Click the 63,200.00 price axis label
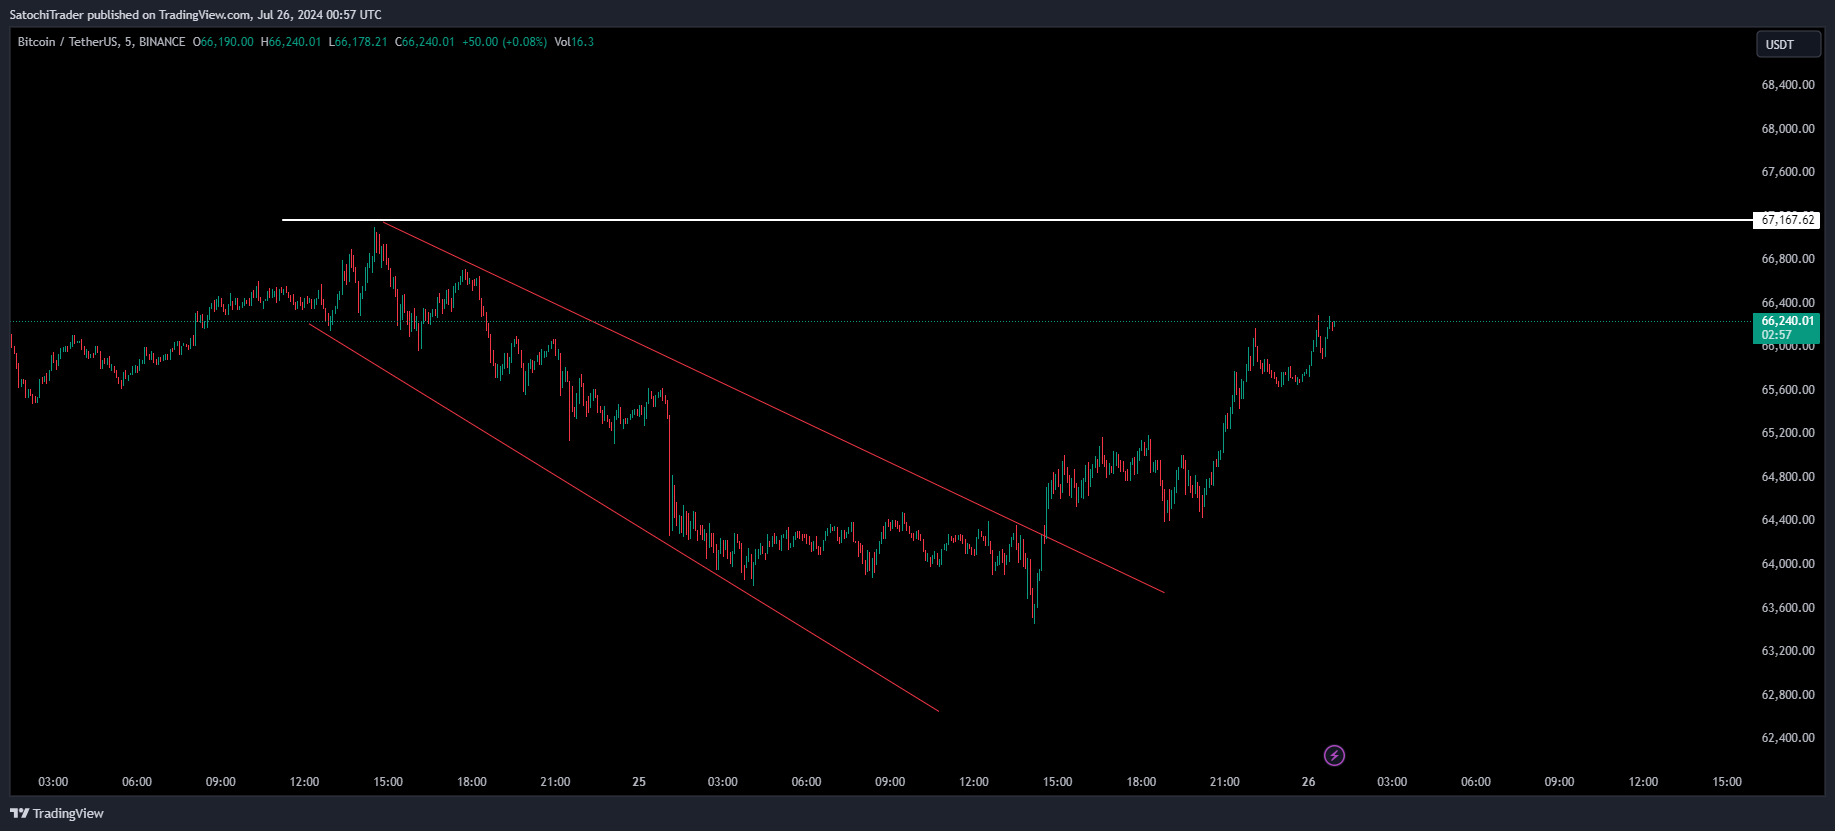Viewport: 1835px width, 831px height. 1787,651
